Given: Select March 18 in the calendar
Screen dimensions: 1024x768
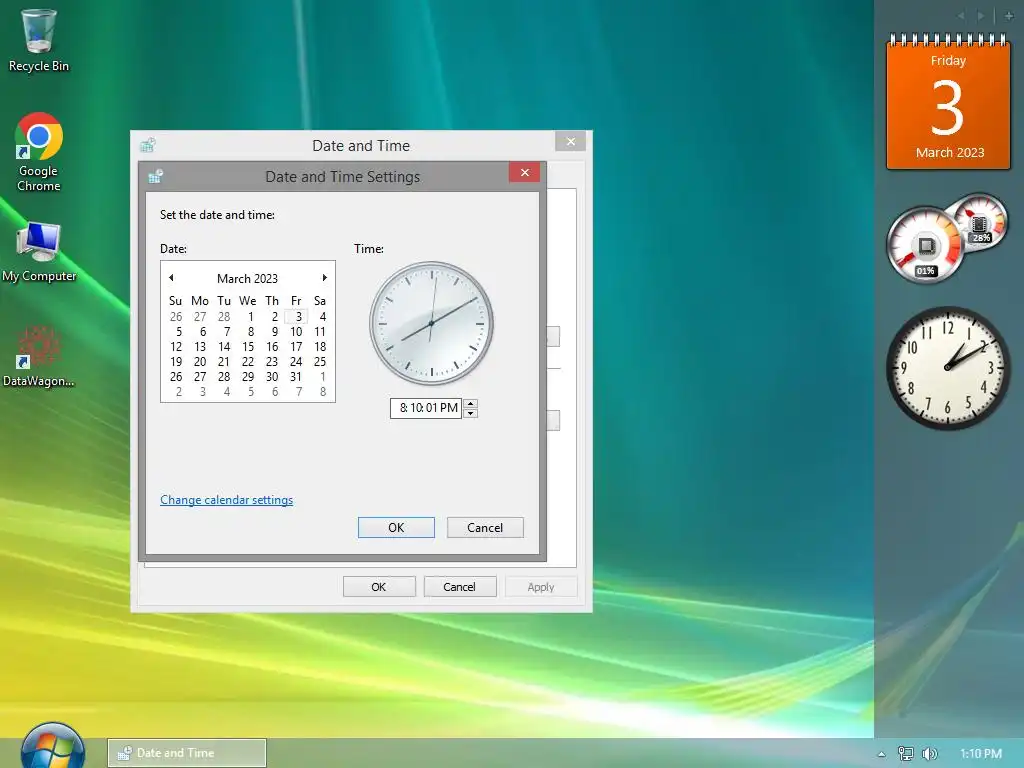Looking at the screenshot, I should pos(320,347).
